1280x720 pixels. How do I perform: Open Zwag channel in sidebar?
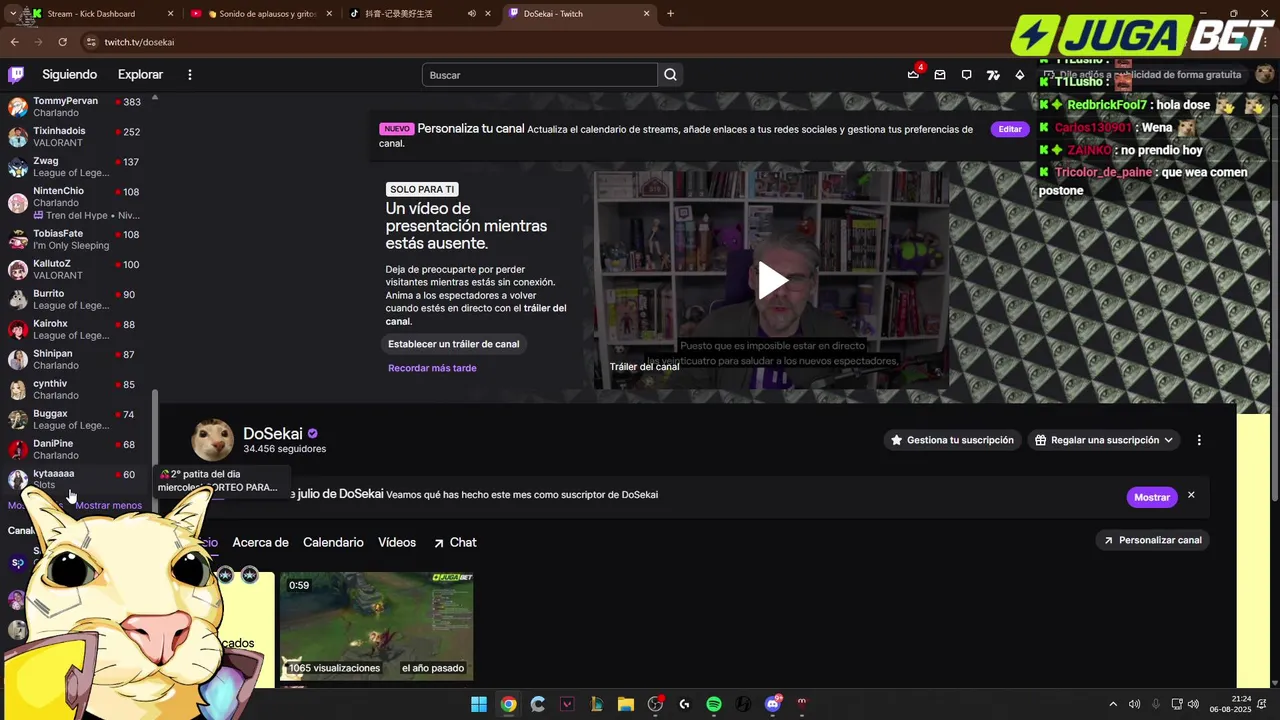click(76, 166)
